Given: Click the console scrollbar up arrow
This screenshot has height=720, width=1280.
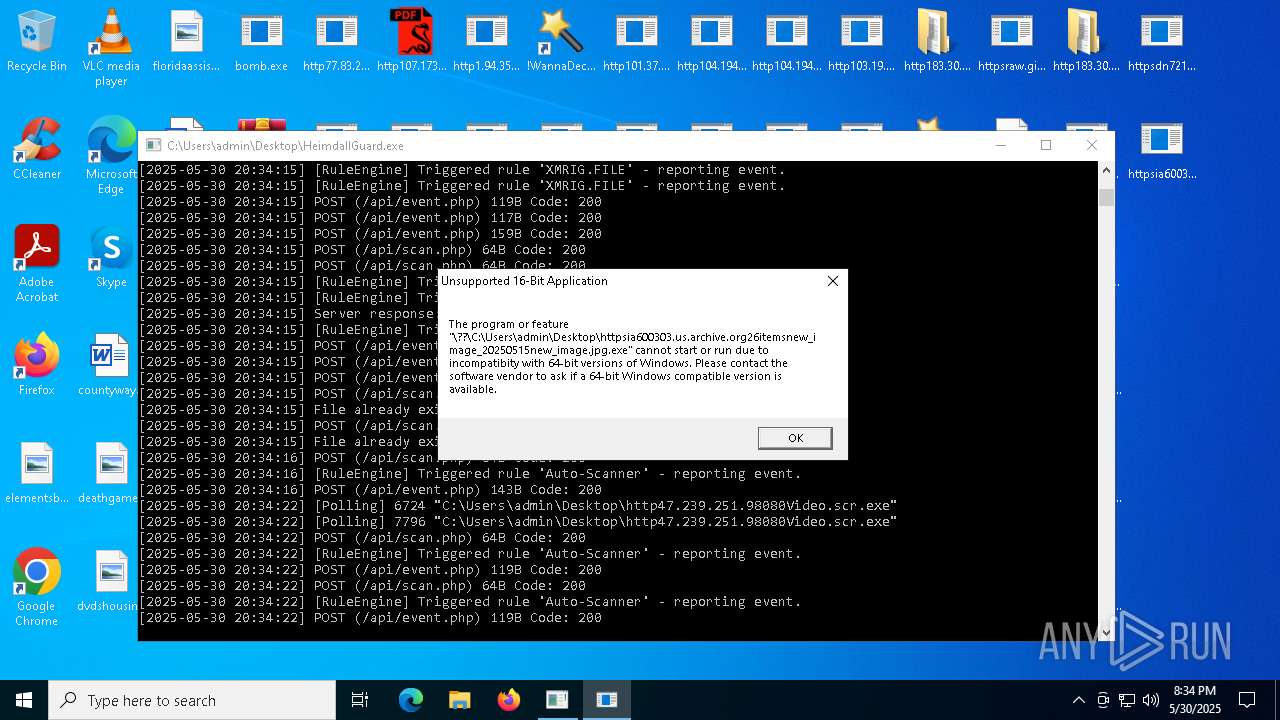Looking at the screenshot, I should coord(1106,170).
